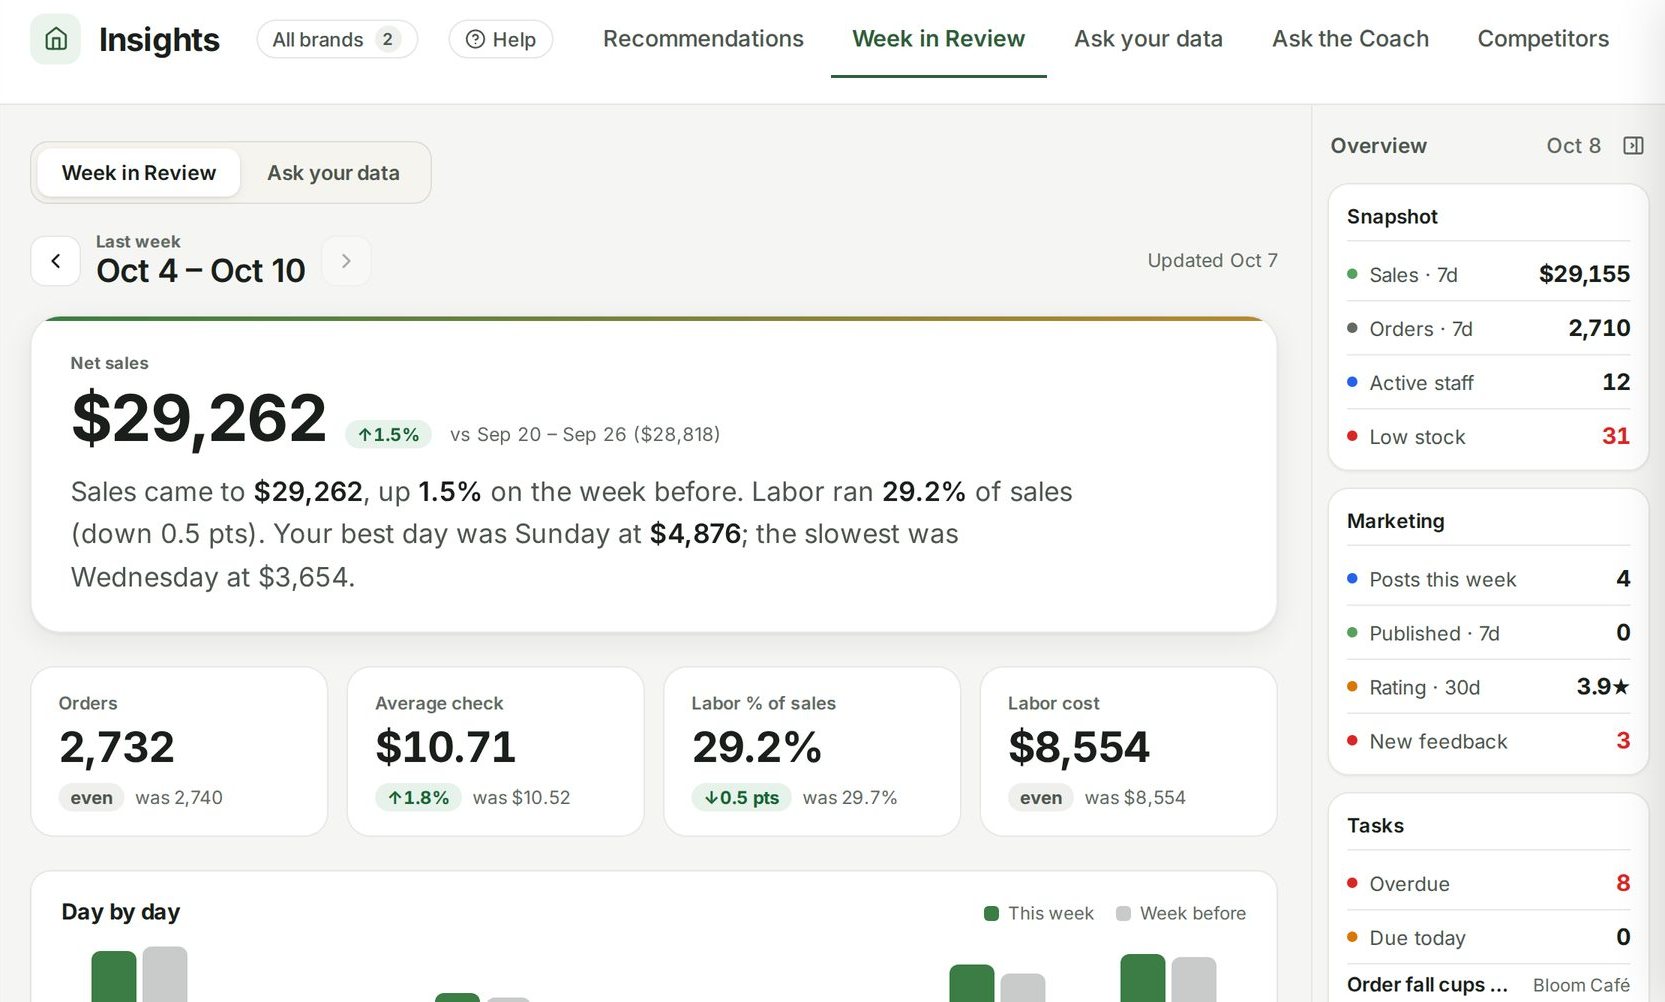
Task: Click the Insights title
Action: pyautogui.click(x=159, y=39)
